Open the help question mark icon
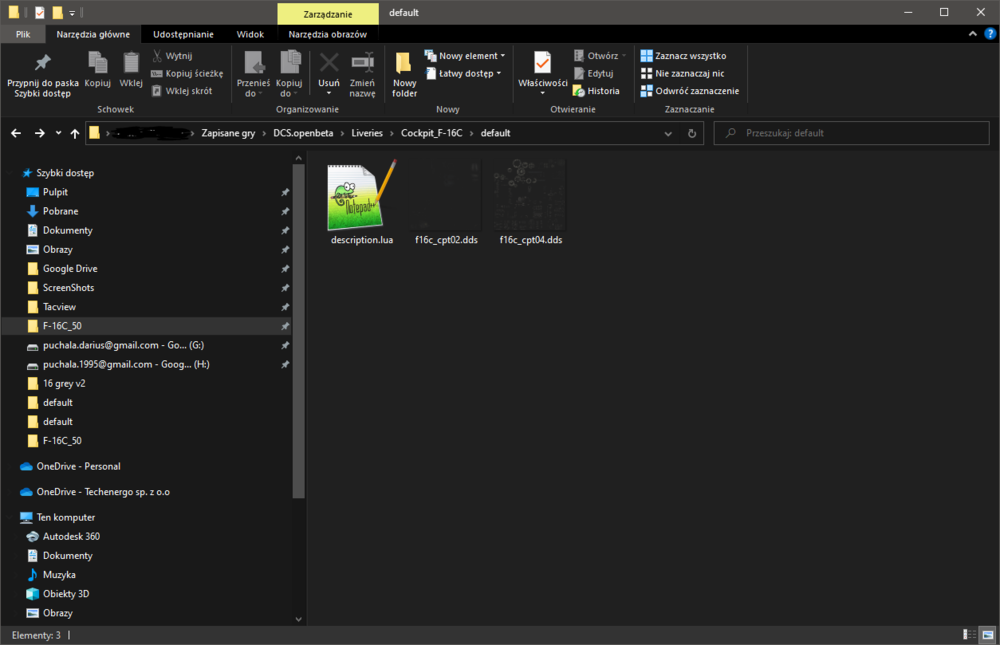Image resolution: width=1000 pixels, height=645 pixels. [x=990, y=34]
